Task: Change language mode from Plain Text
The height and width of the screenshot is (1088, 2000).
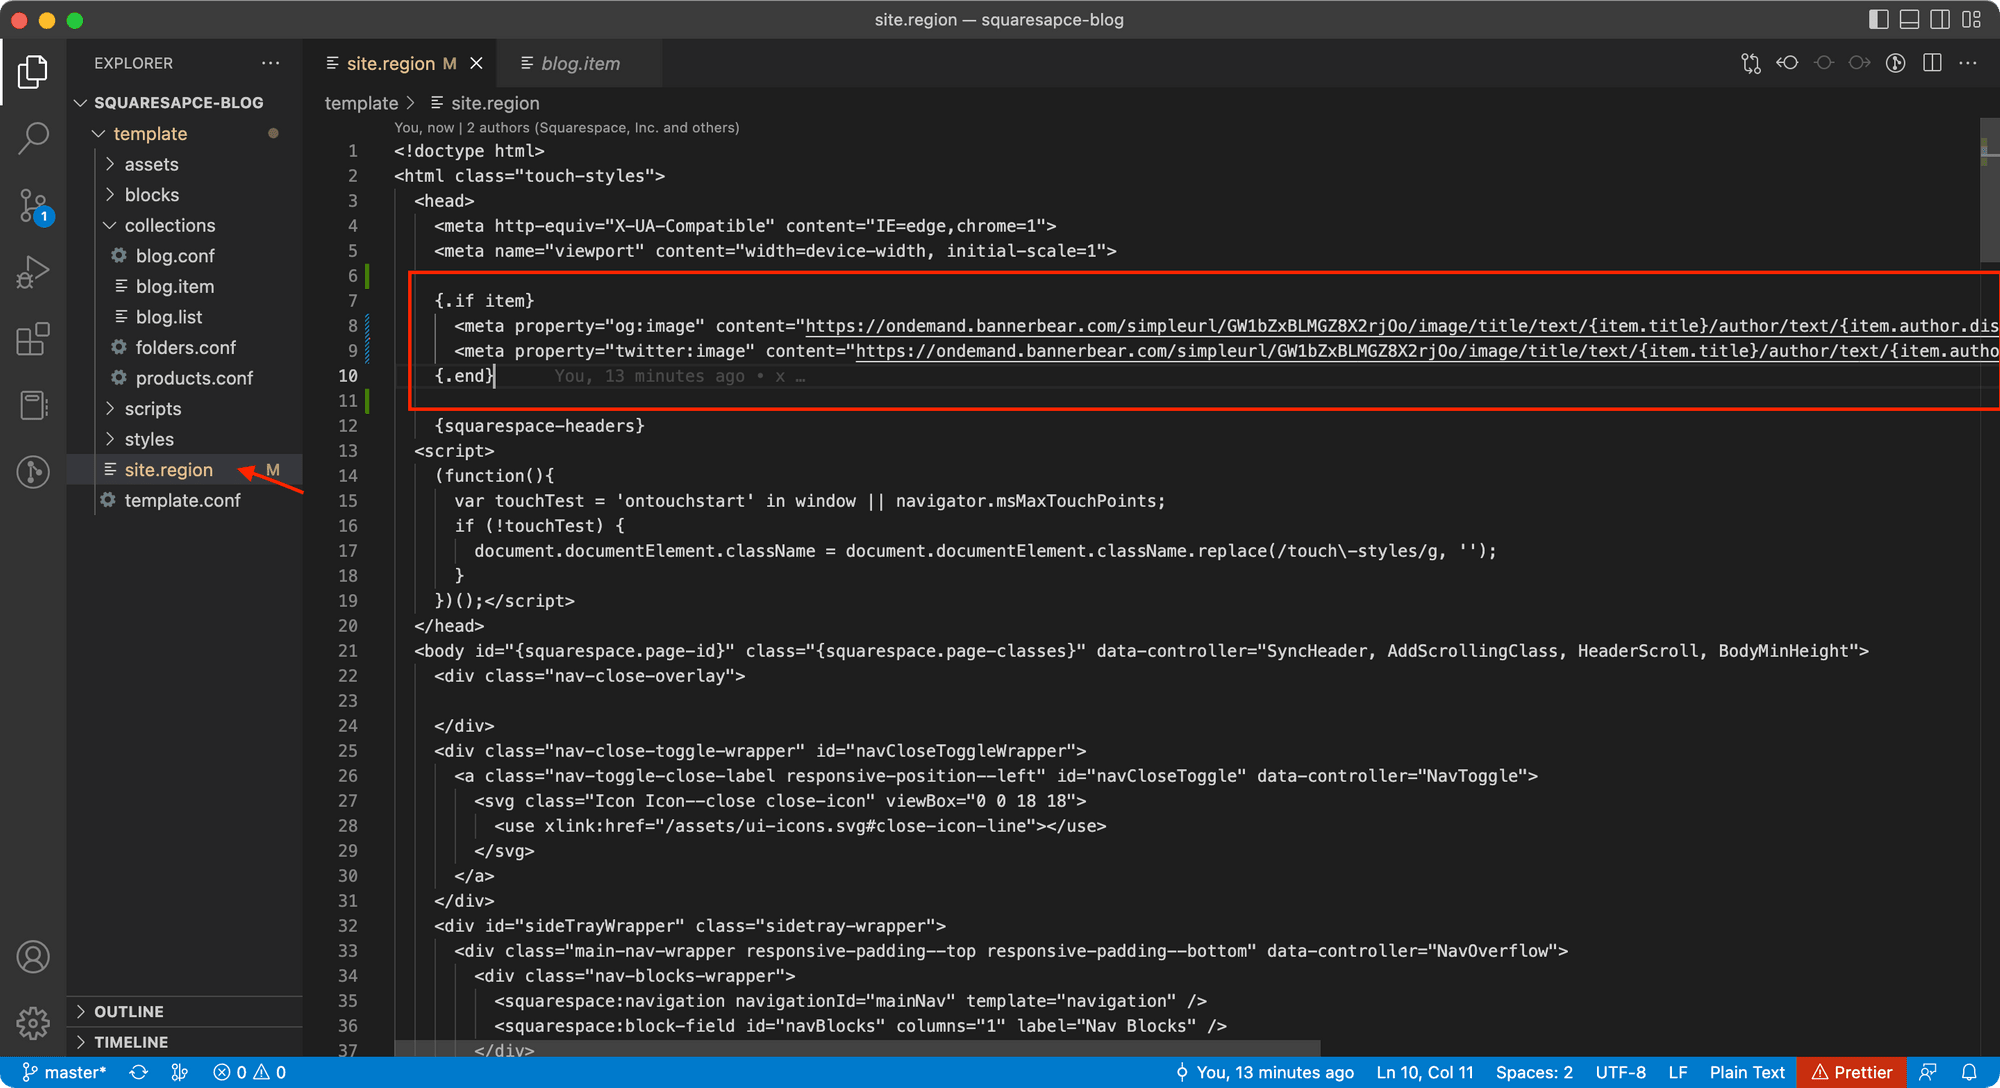Action: pos(1747,1072)
